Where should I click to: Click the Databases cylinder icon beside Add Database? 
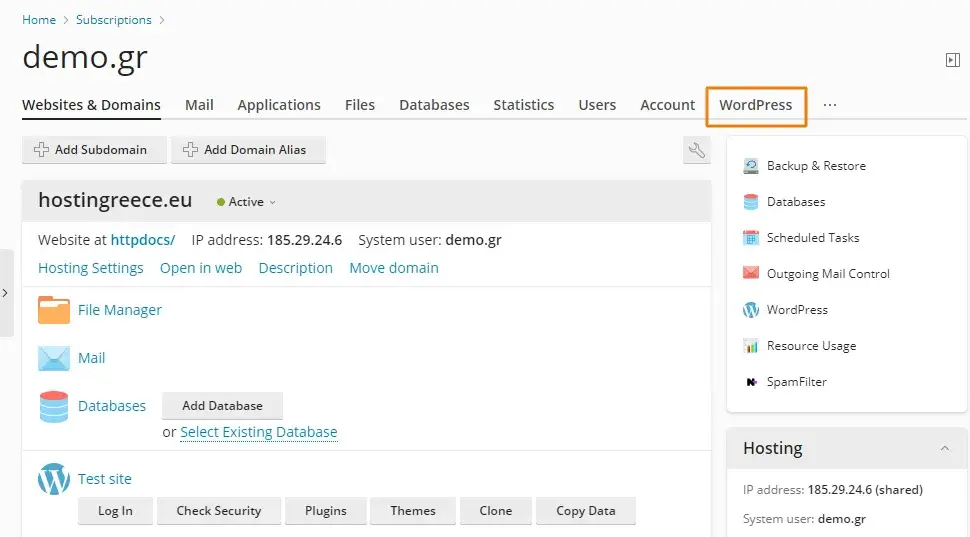point(54,406)
